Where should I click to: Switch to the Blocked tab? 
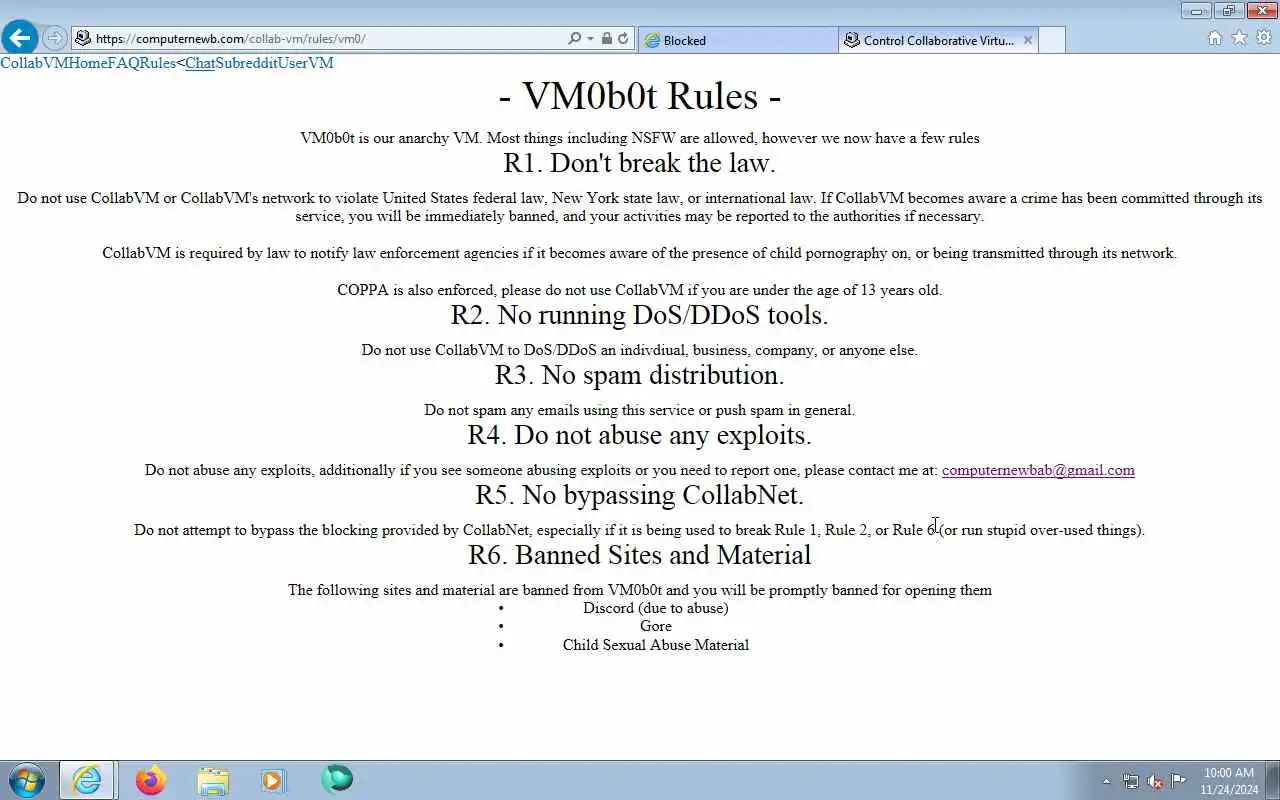[x=738, y=40]
